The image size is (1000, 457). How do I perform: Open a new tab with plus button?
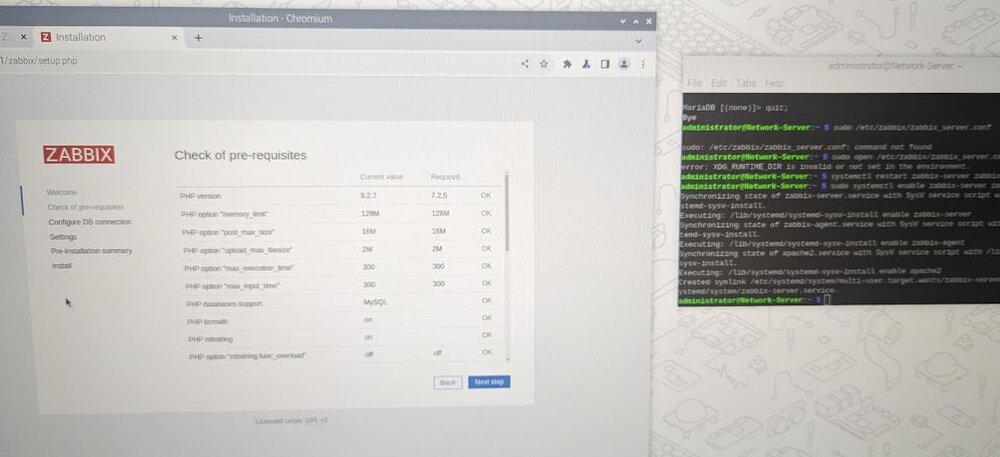pos(198,38)
